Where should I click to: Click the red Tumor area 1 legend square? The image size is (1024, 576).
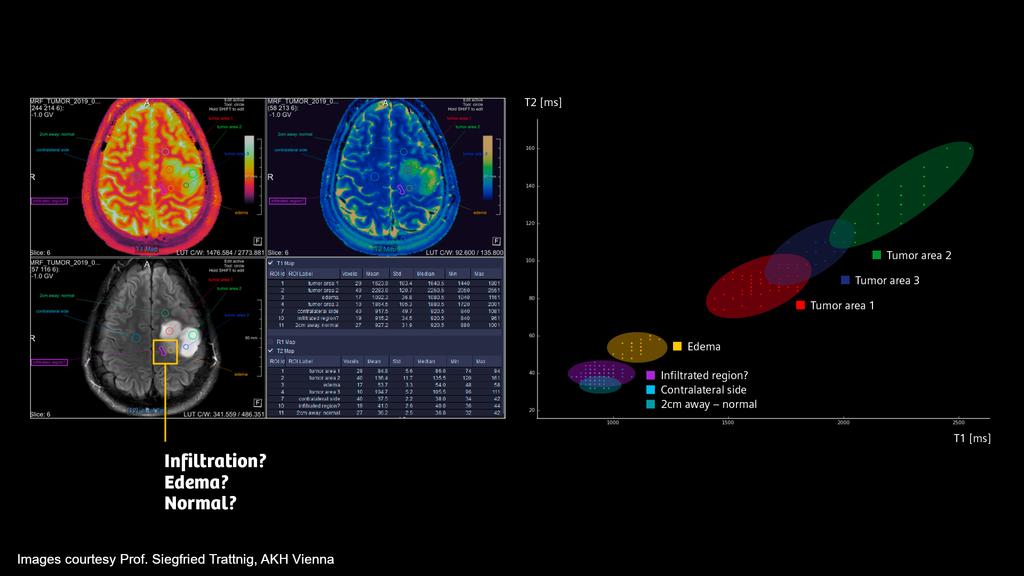click(x=800, y=305)
